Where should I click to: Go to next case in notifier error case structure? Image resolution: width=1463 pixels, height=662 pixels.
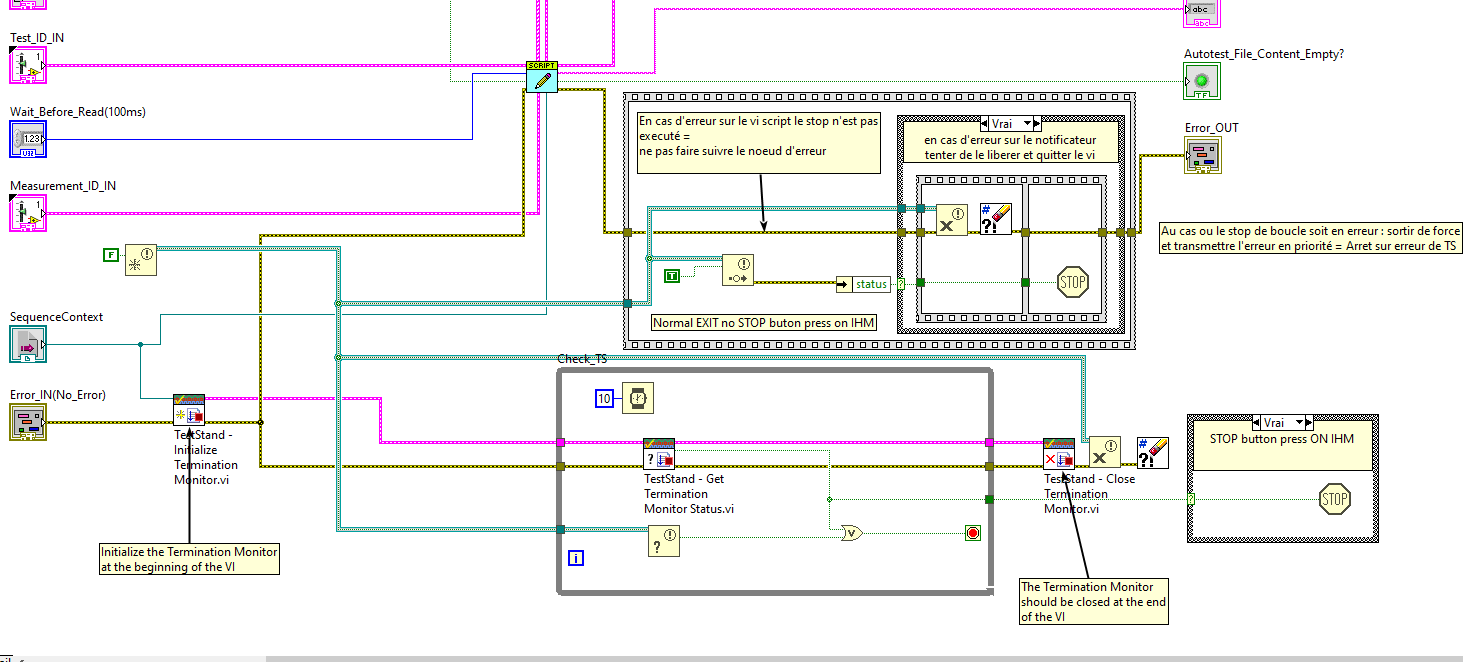point(1037,124)
